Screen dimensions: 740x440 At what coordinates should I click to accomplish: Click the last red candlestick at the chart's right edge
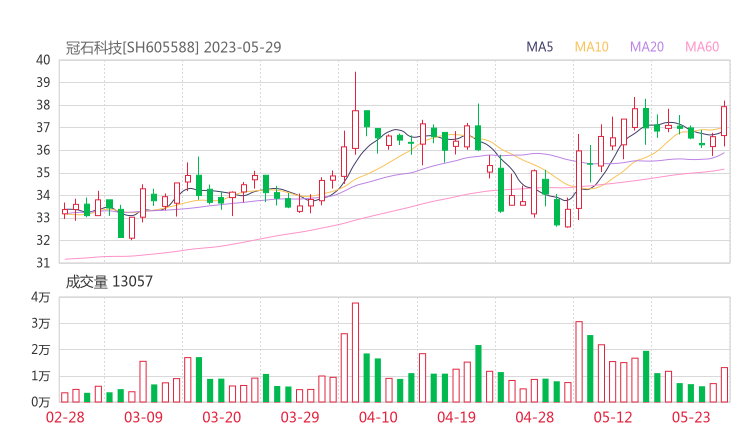[724, 122]
